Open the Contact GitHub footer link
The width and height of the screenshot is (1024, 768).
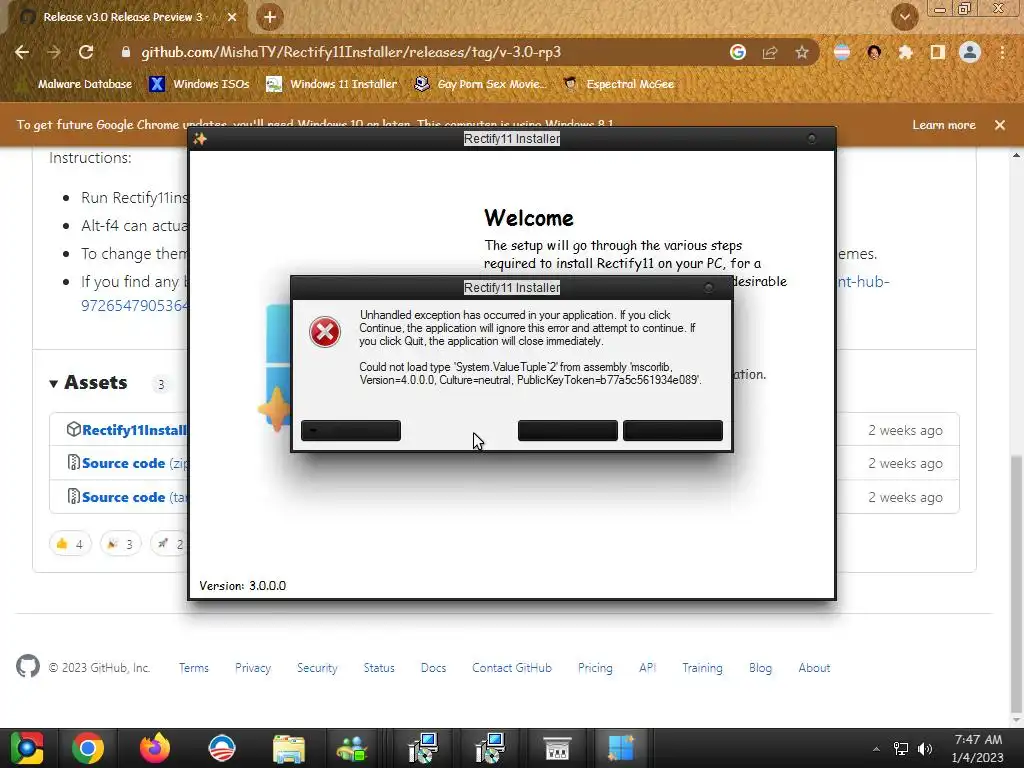point(512,668)
